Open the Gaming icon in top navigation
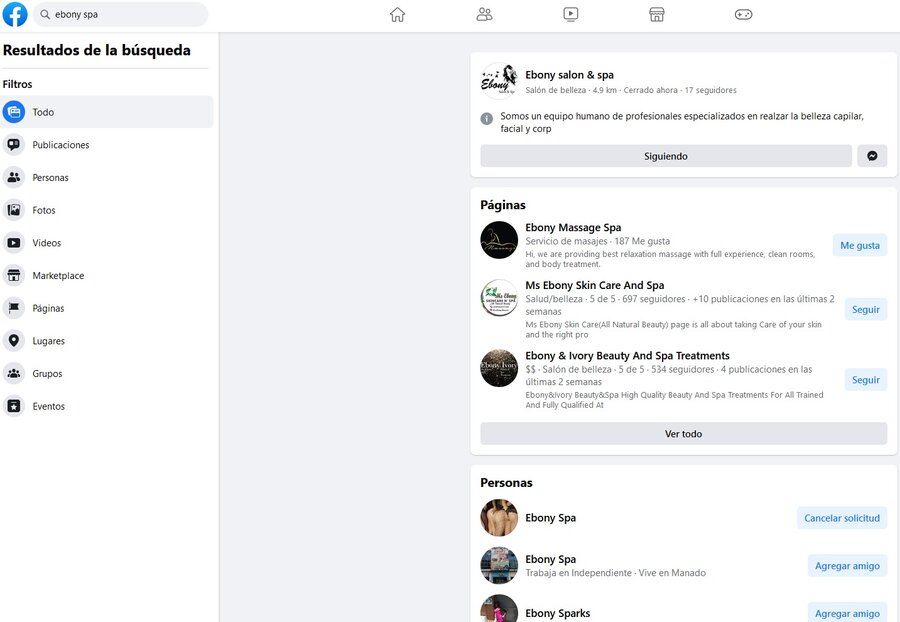This screenshot has width=900, height=622. coord(743,14)
